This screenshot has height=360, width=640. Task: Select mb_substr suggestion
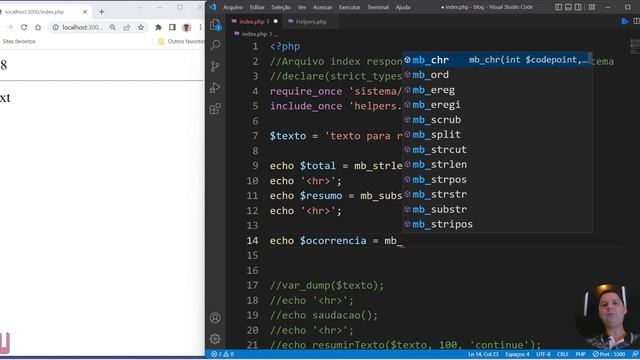tap(498, 209)
